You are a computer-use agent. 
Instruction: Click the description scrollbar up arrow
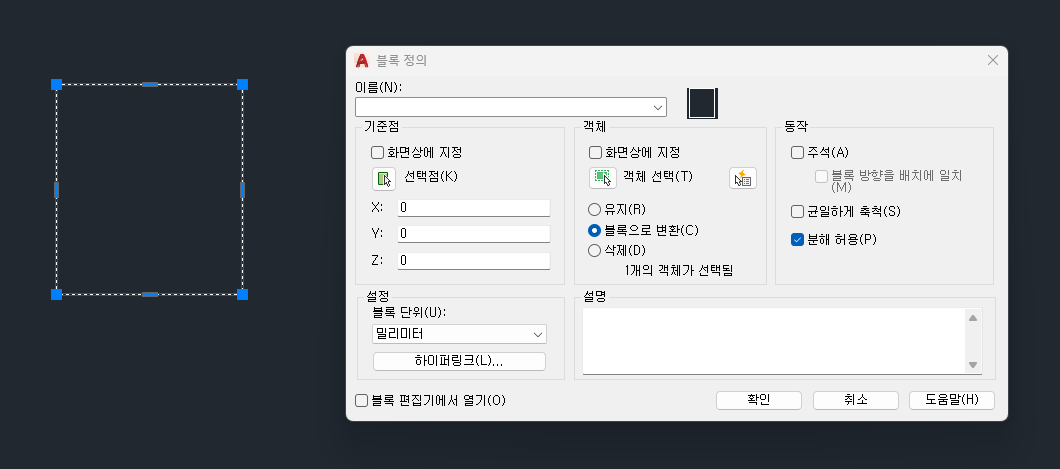(973, 318)
